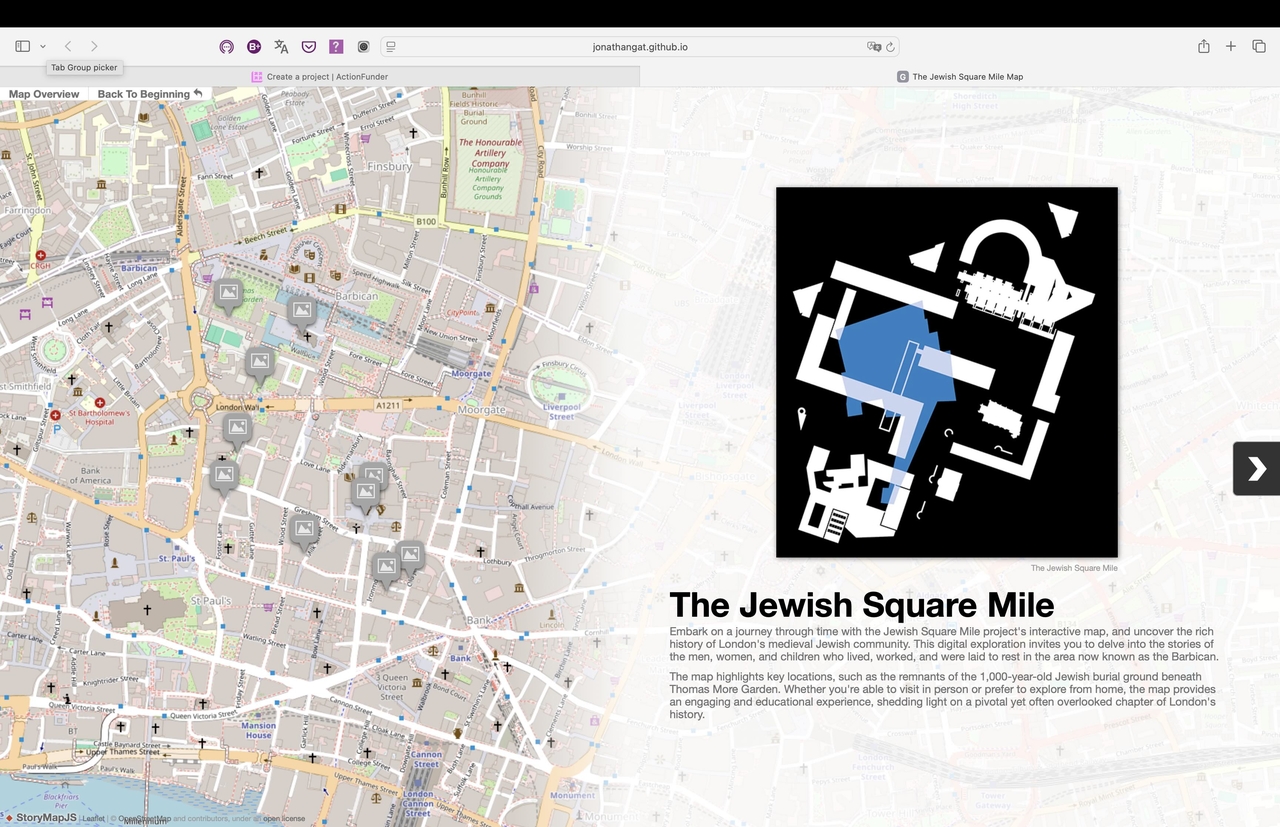The image size is (1280, 827).
Task: Go forward to the next page
Action: [94, 46]
